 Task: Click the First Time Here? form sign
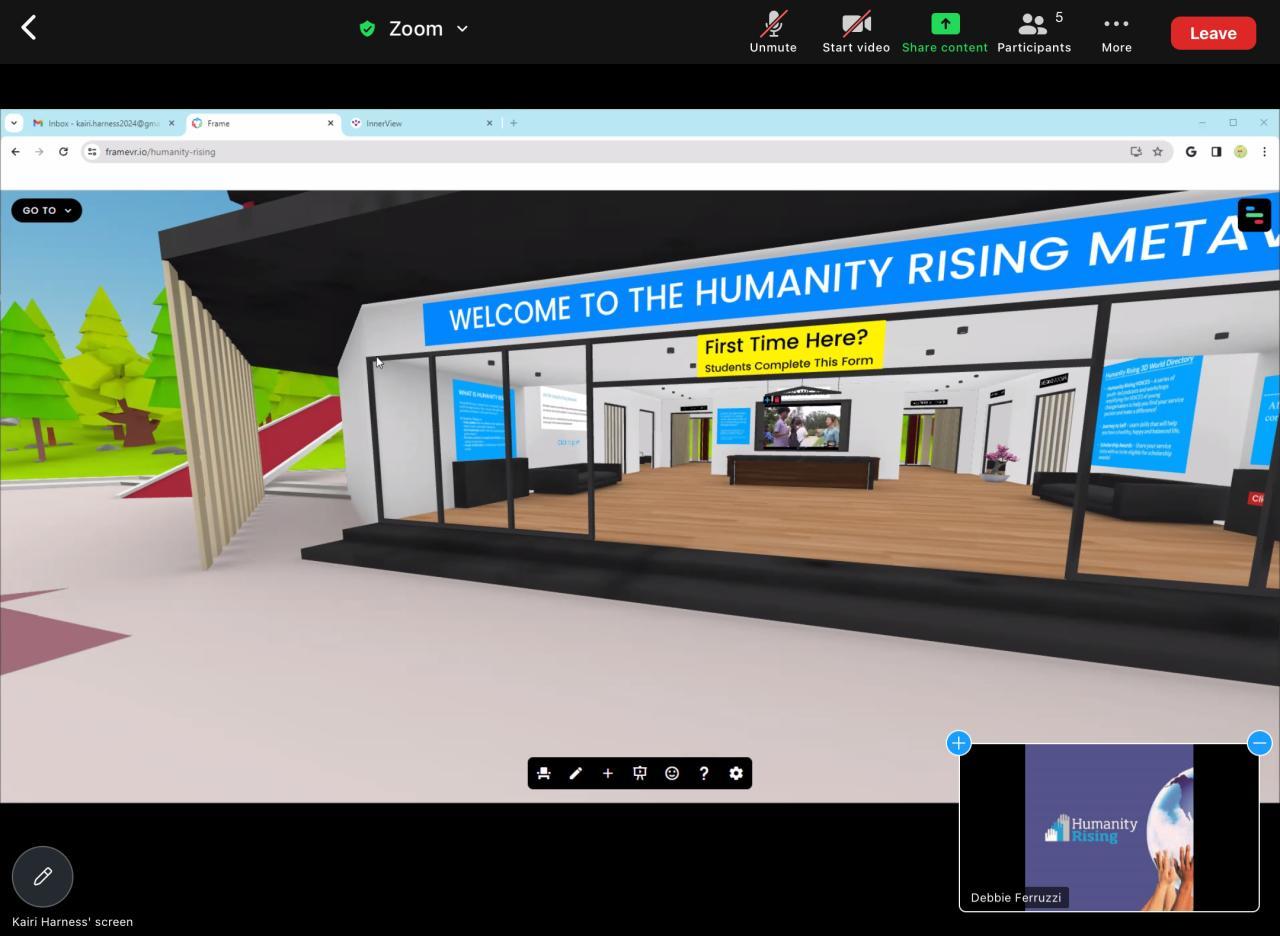(790, 349)
